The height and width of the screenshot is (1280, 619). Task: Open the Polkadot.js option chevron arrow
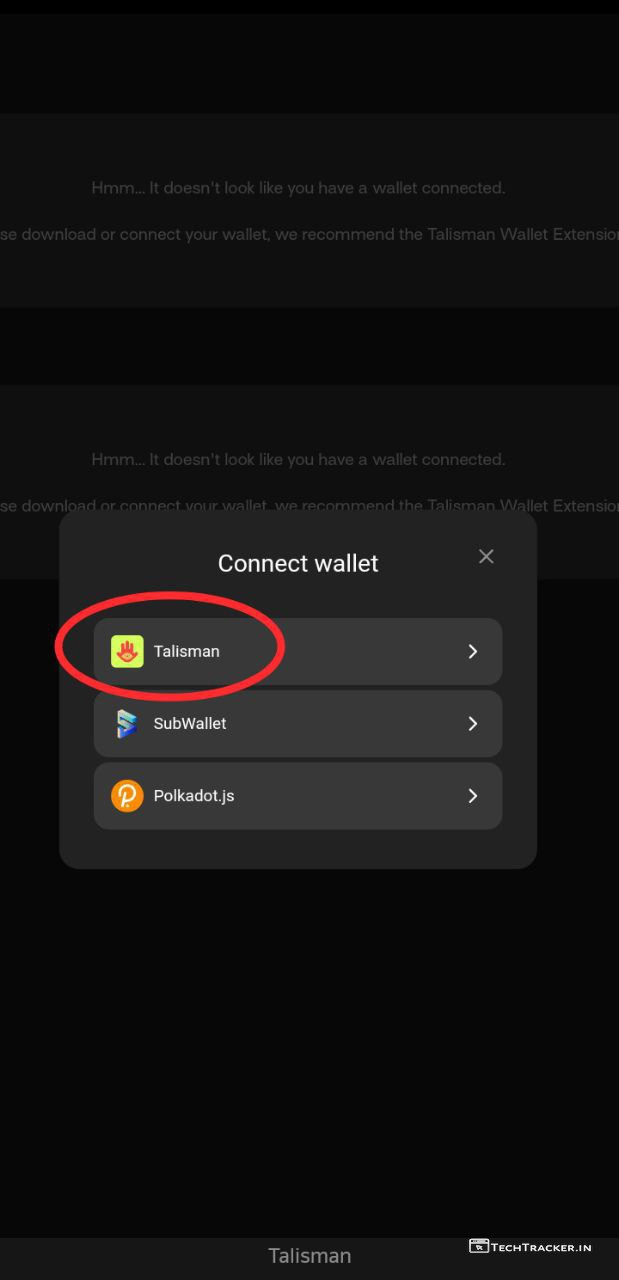click(473, 796)
